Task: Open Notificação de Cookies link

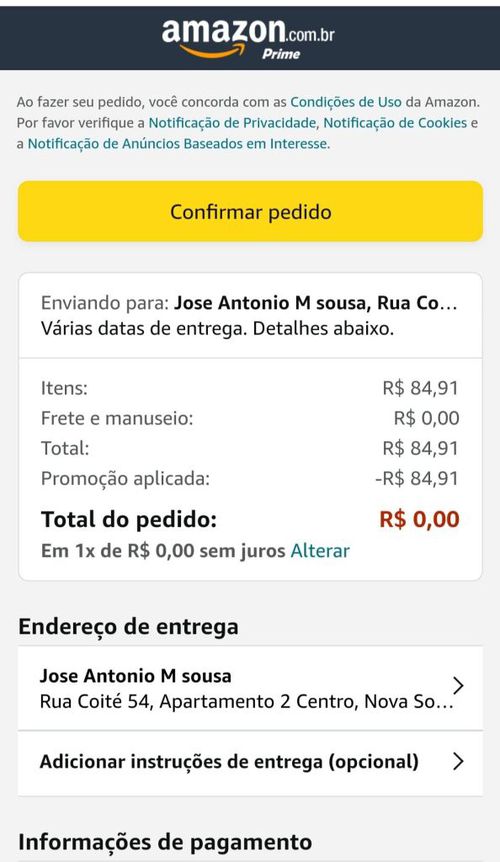Action: pyautogui.click(x=395, y=123)
